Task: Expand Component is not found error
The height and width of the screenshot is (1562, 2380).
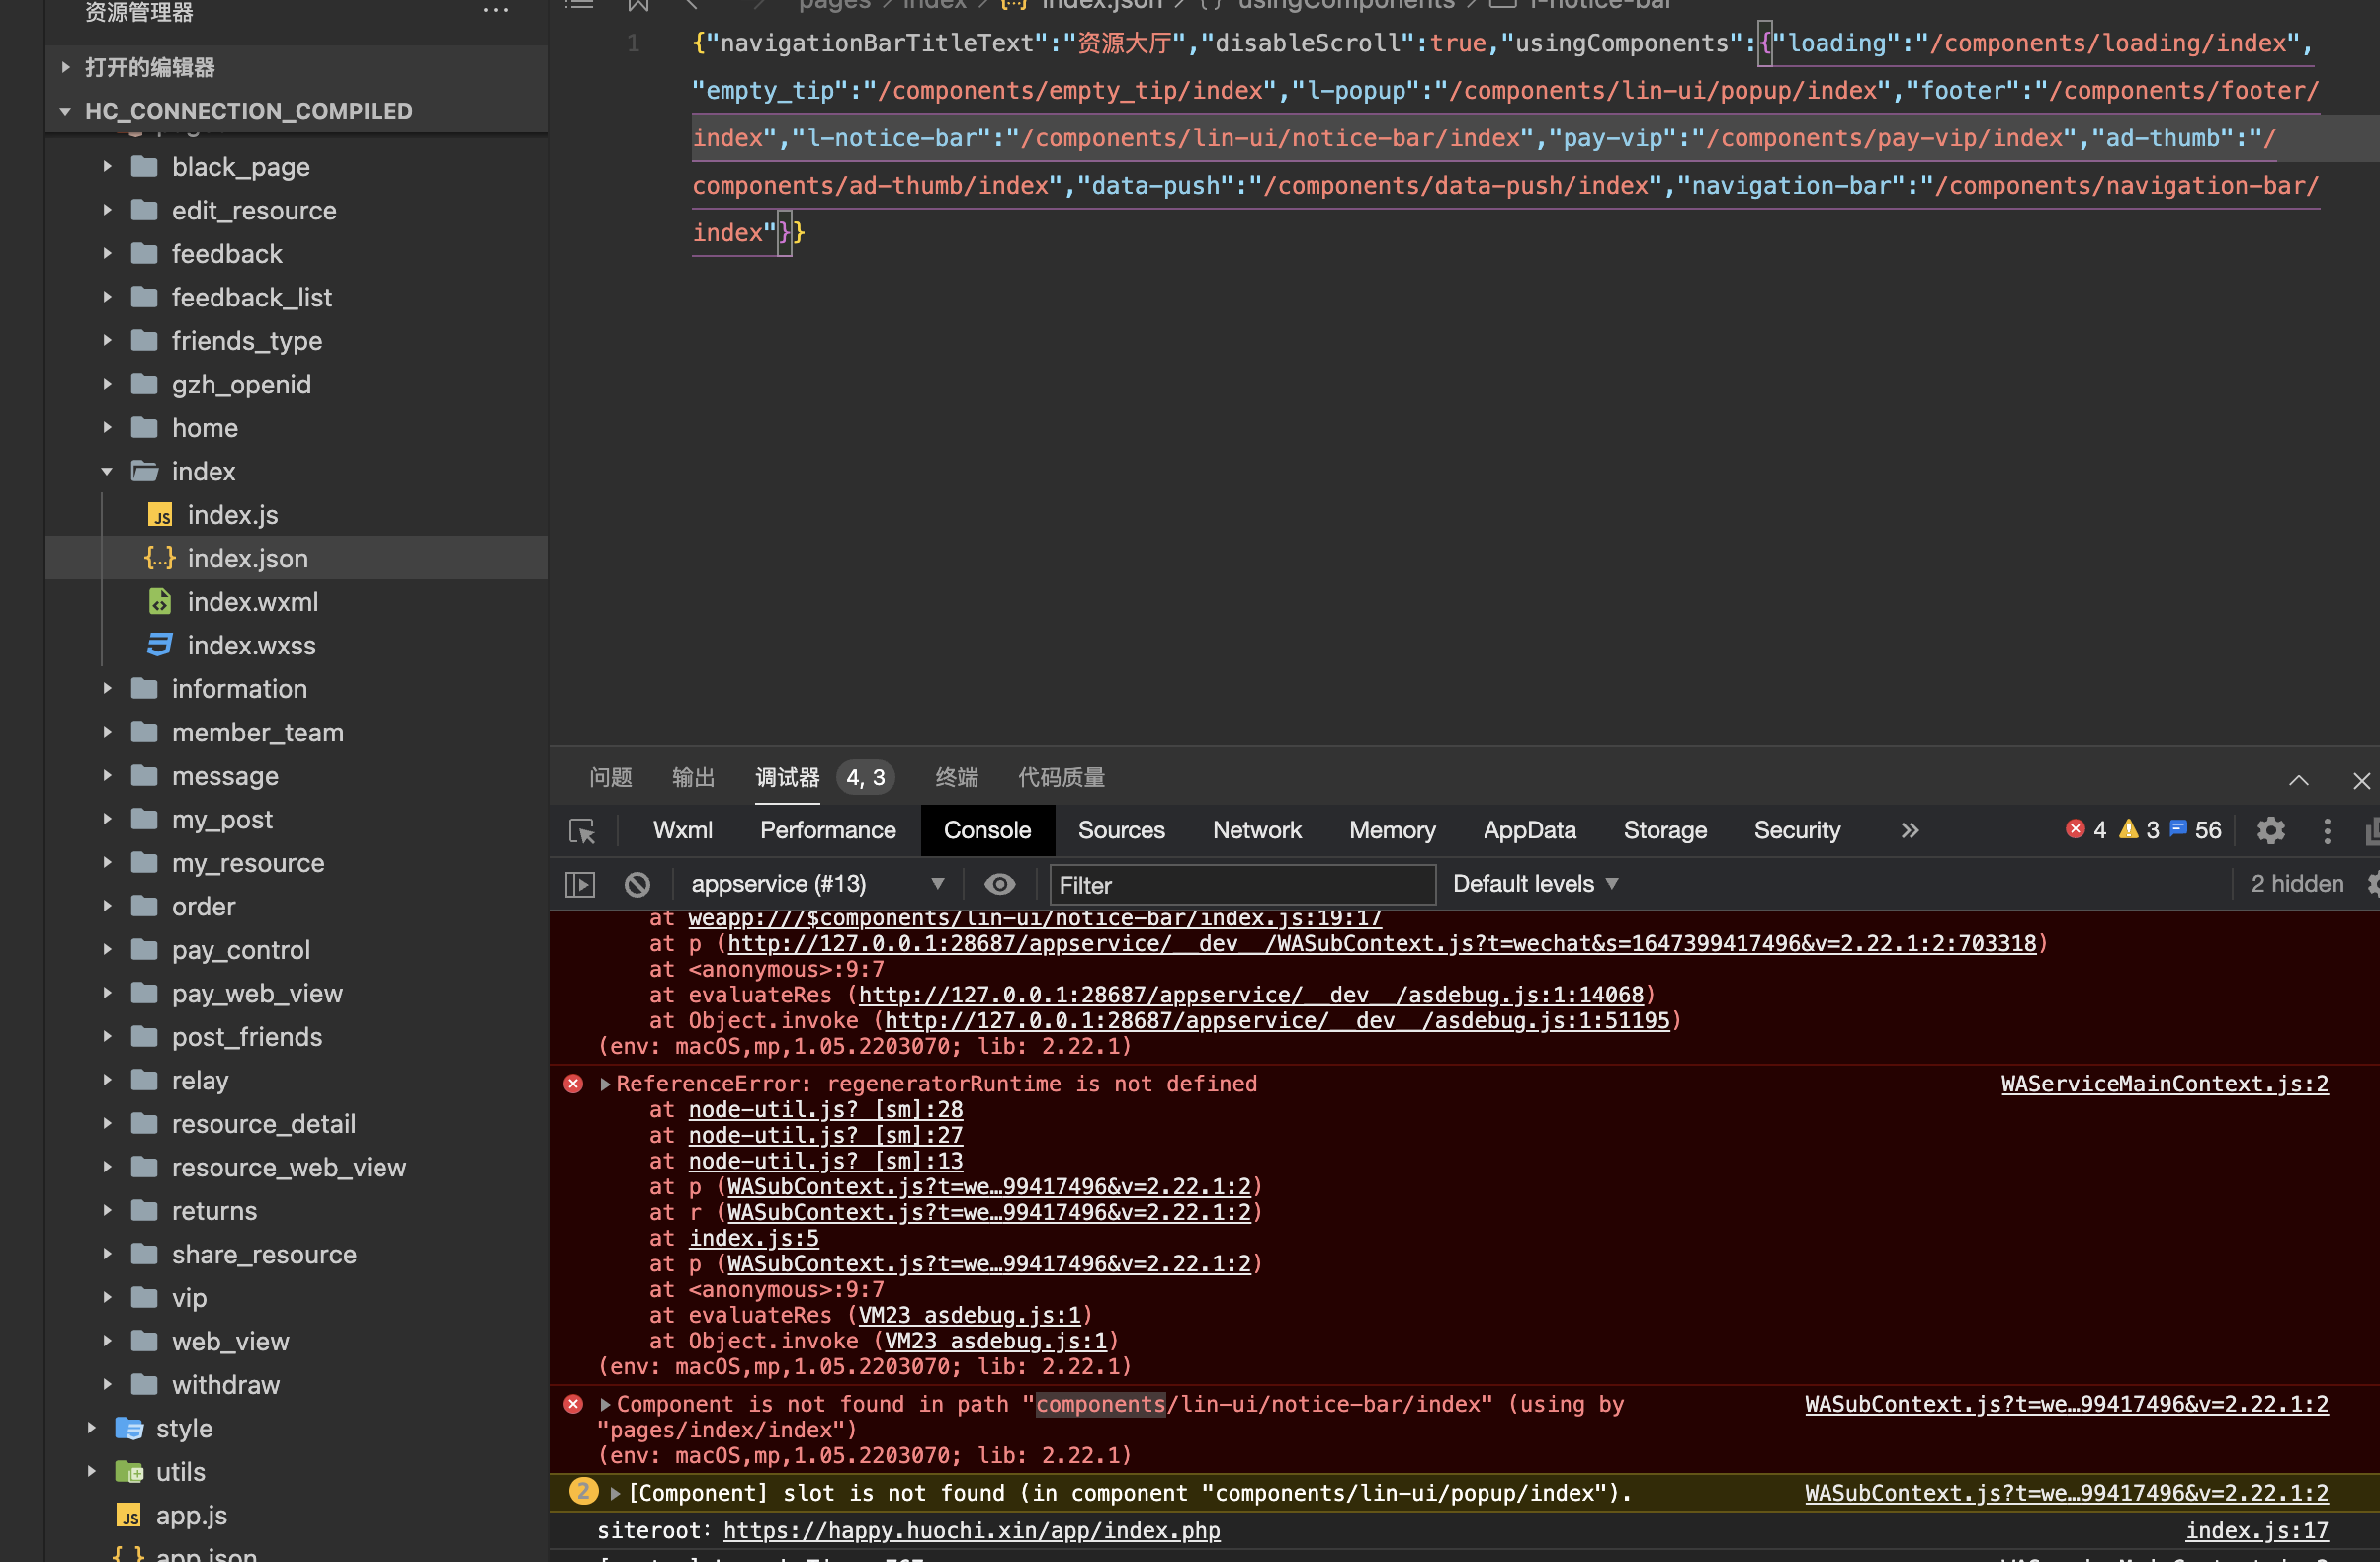Action: point(604,1404)
